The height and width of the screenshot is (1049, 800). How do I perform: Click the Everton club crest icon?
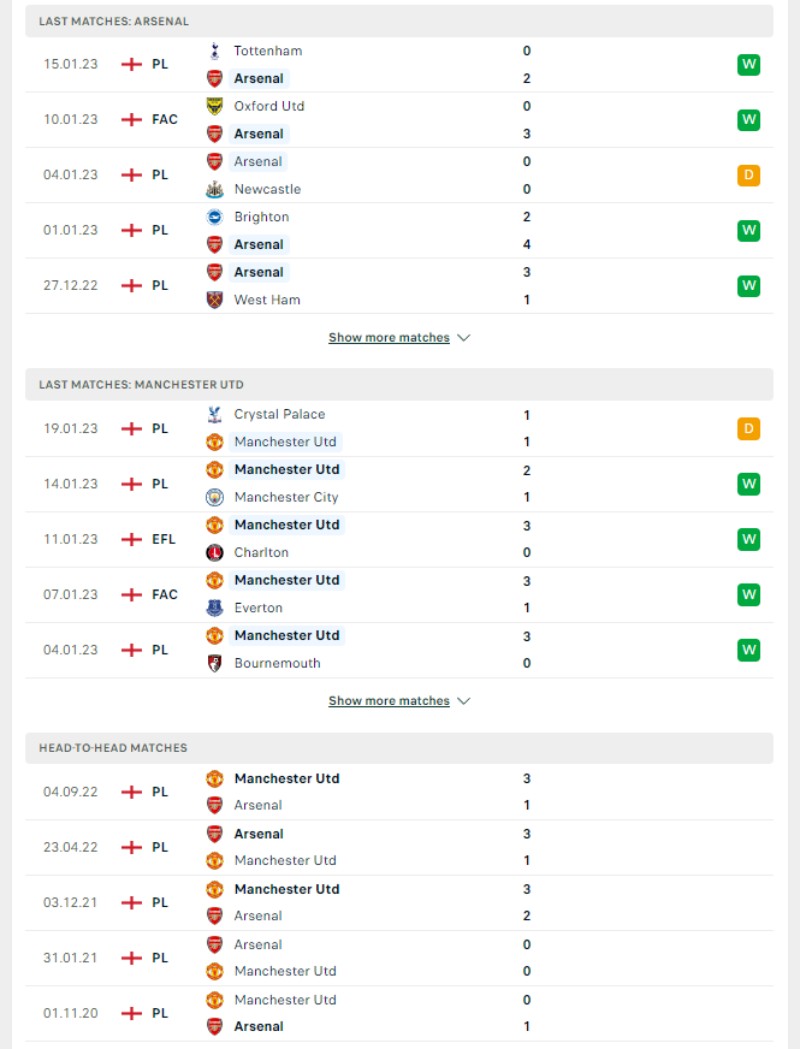click(214, 607)
